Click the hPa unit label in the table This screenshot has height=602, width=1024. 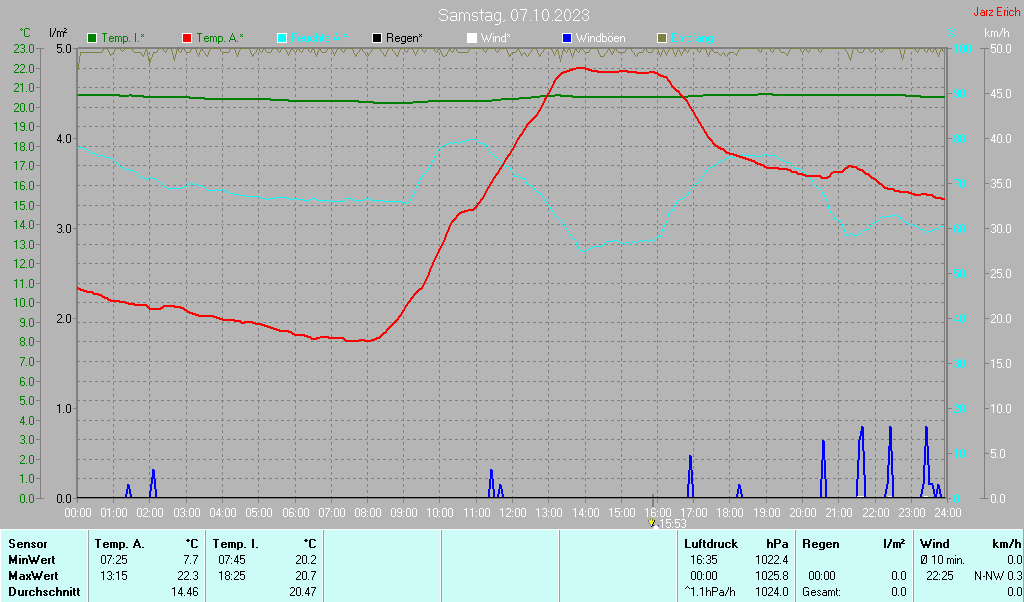(777, 544)
